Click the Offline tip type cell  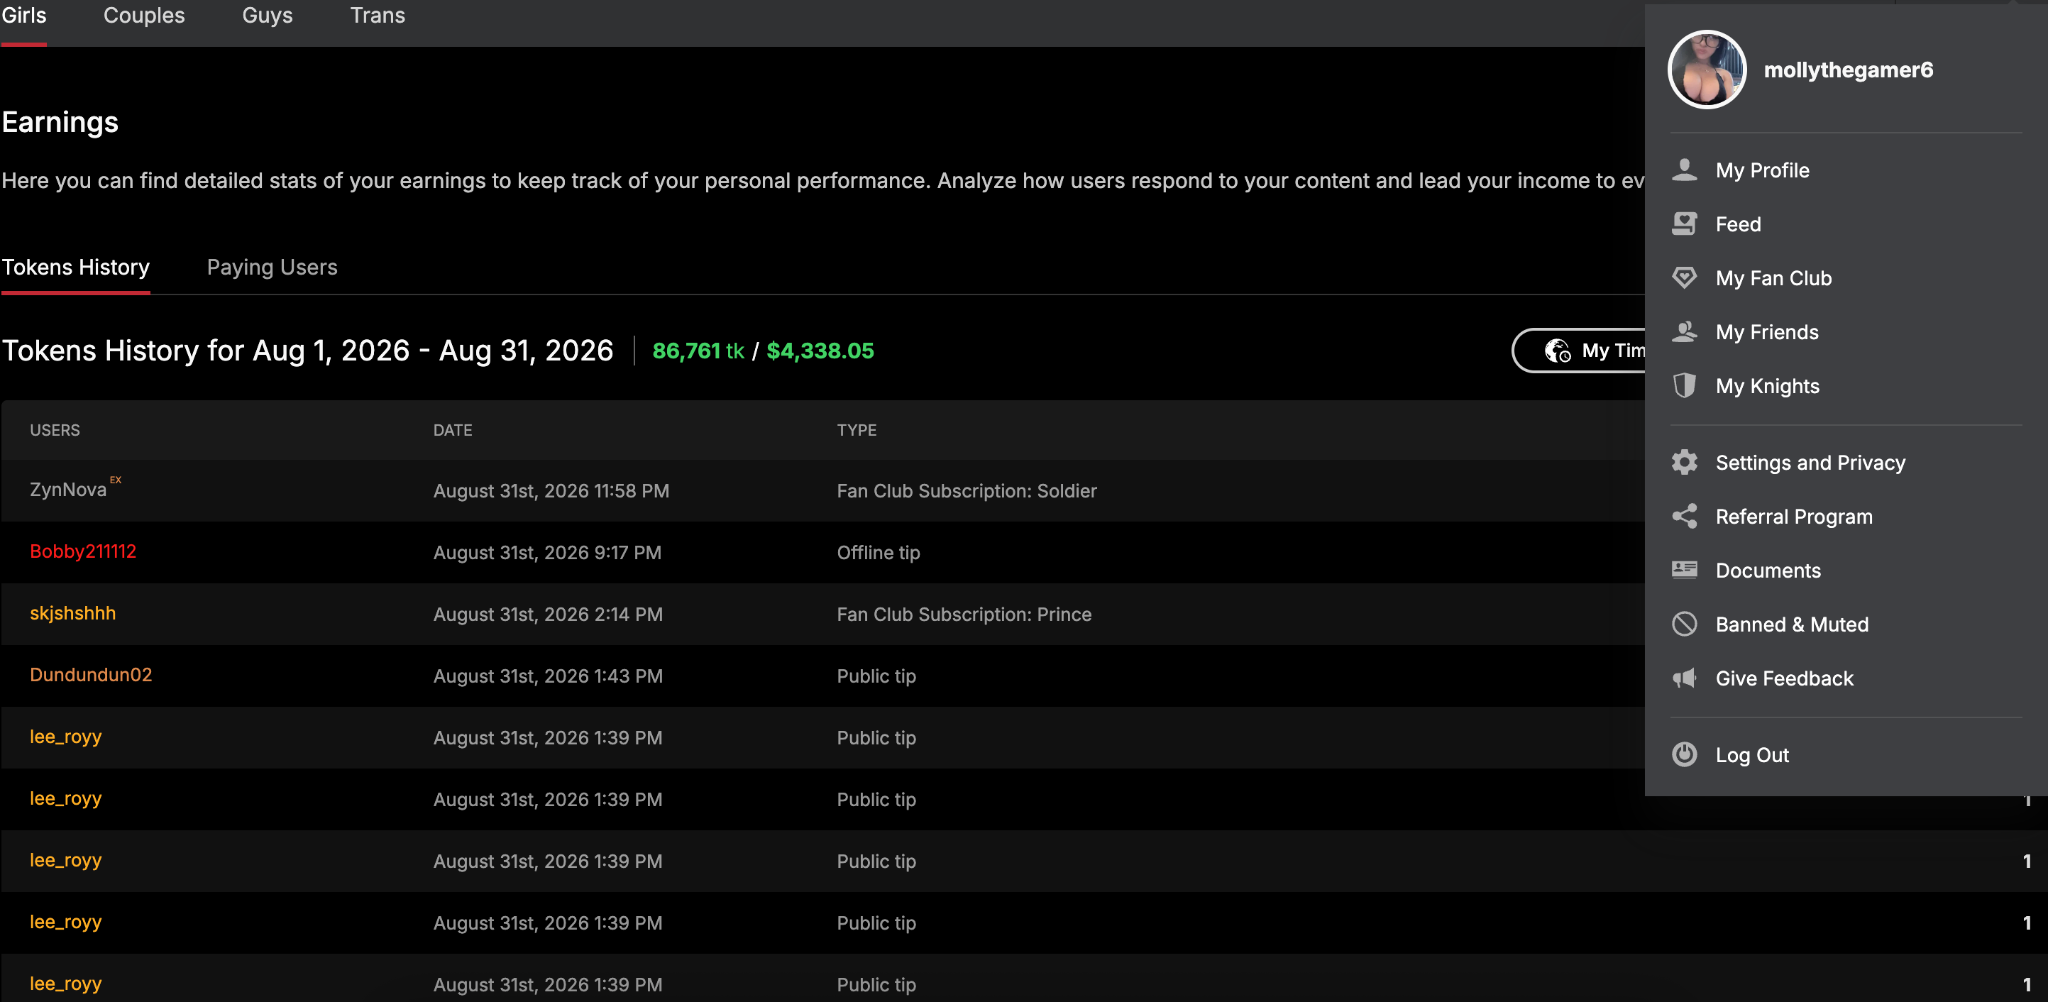point(878,553)
